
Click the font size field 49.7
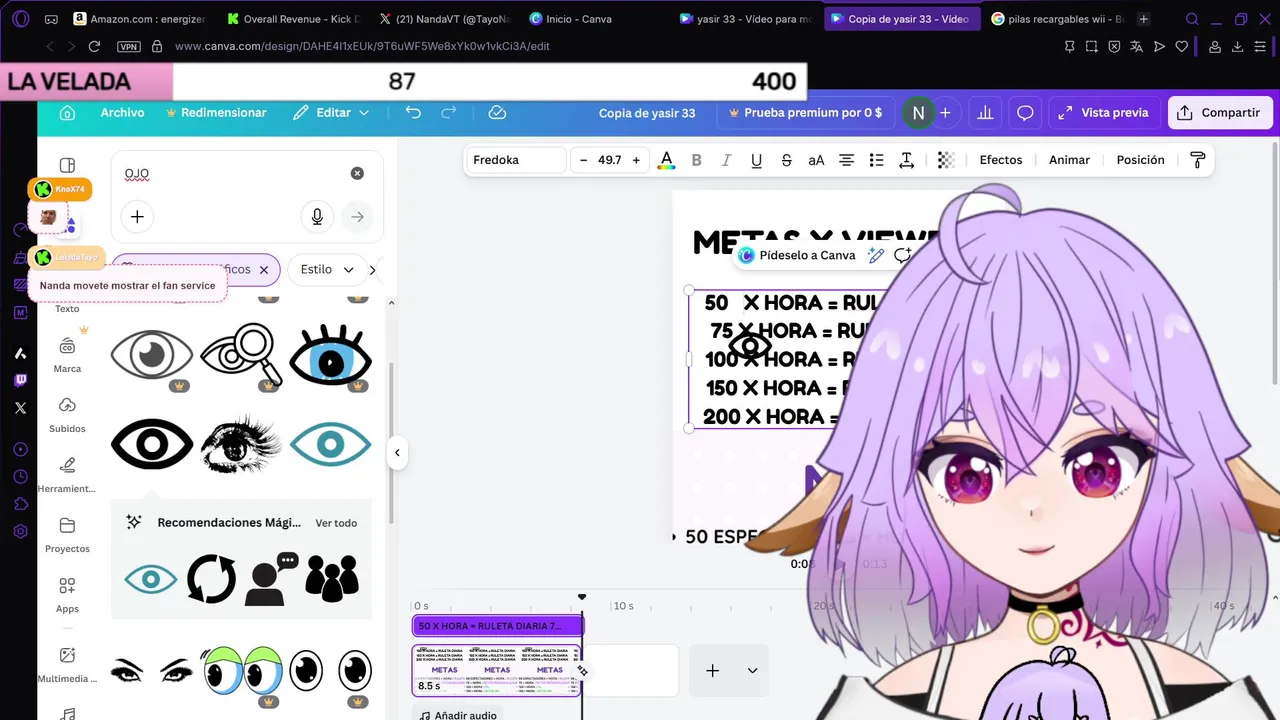[609, 160]
